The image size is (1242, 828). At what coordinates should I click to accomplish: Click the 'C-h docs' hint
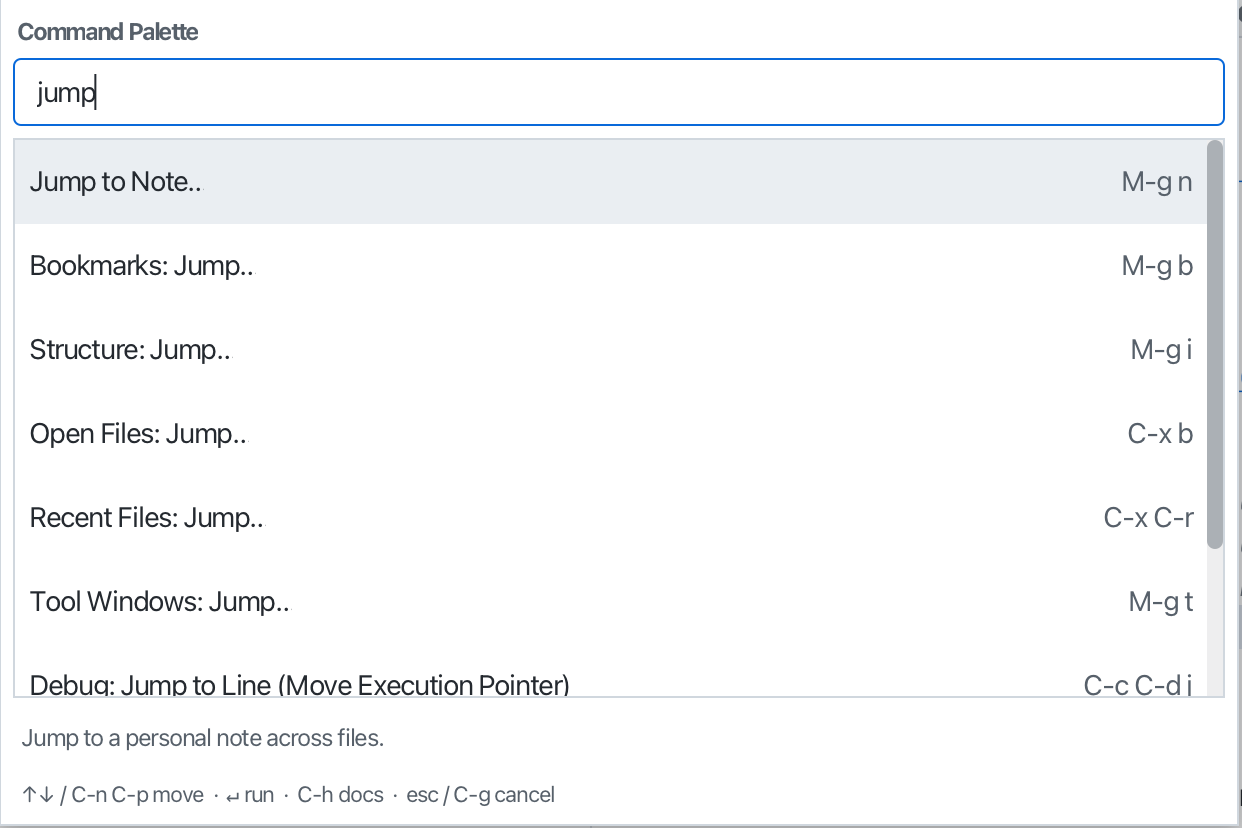point(340,795)
